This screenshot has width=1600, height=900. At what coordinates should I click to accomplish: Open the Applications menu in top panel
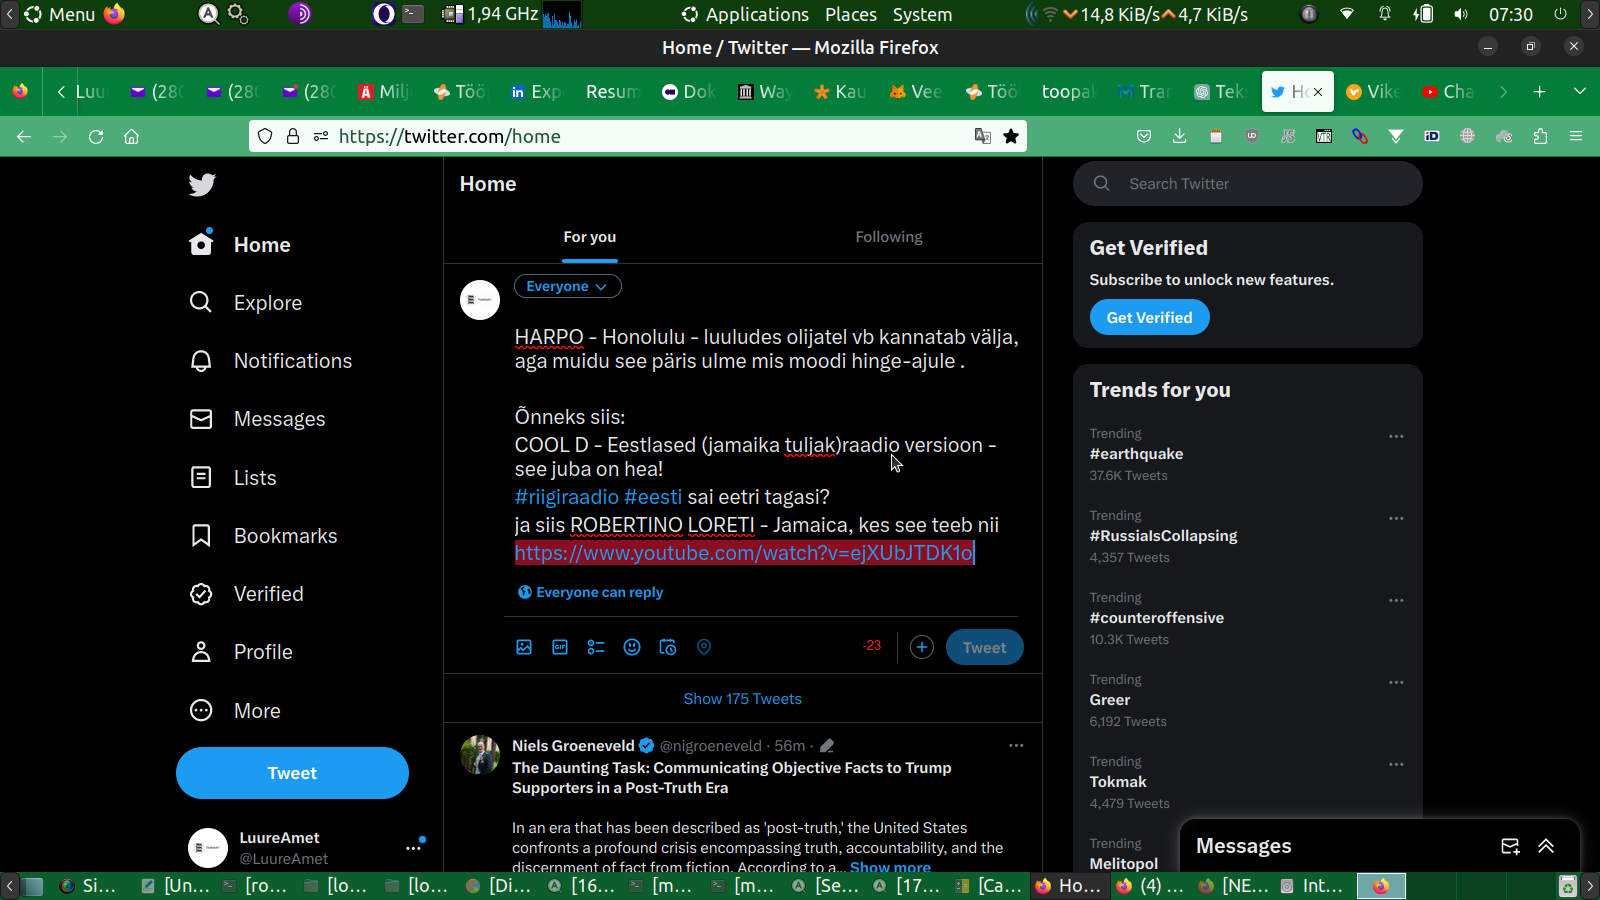pyautogui.click(x=746, y=14)
